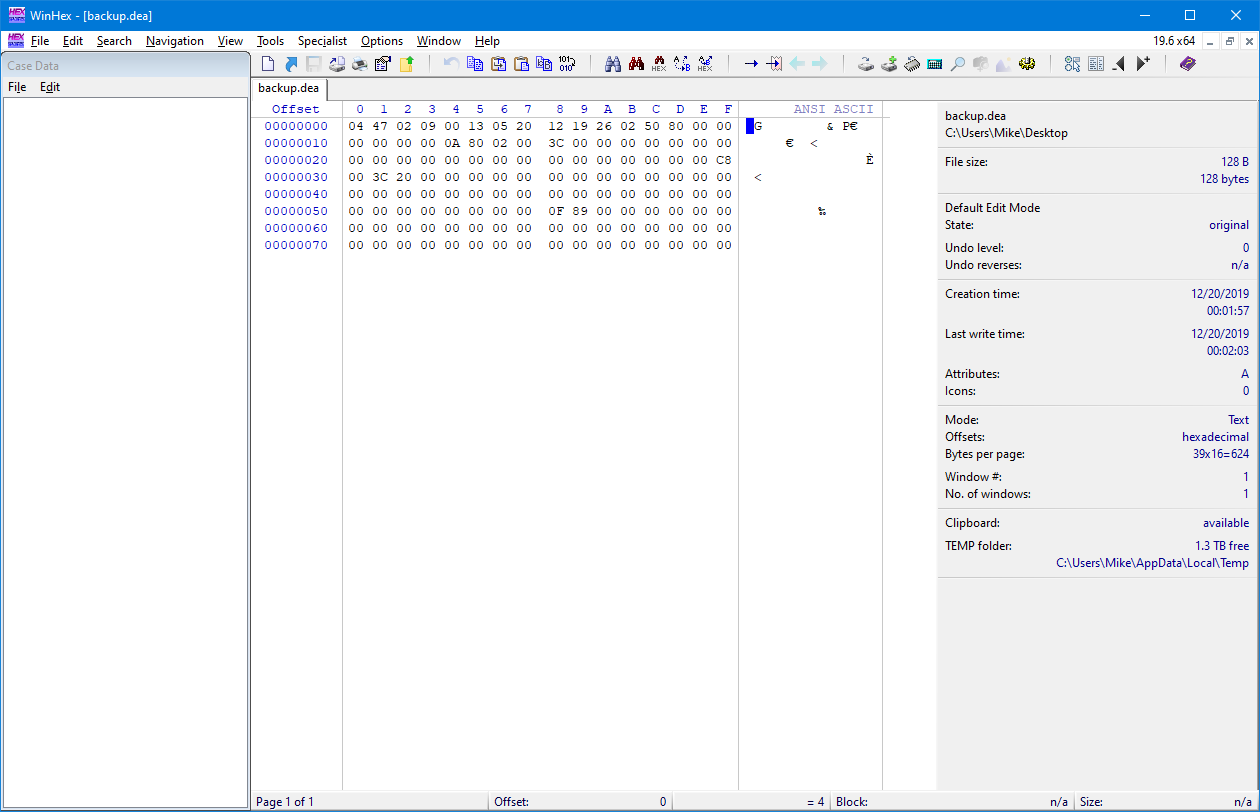Open the Search menu
Viewport: 1260px width, 812px height.
pyautogui.click(x=114, y=41)
